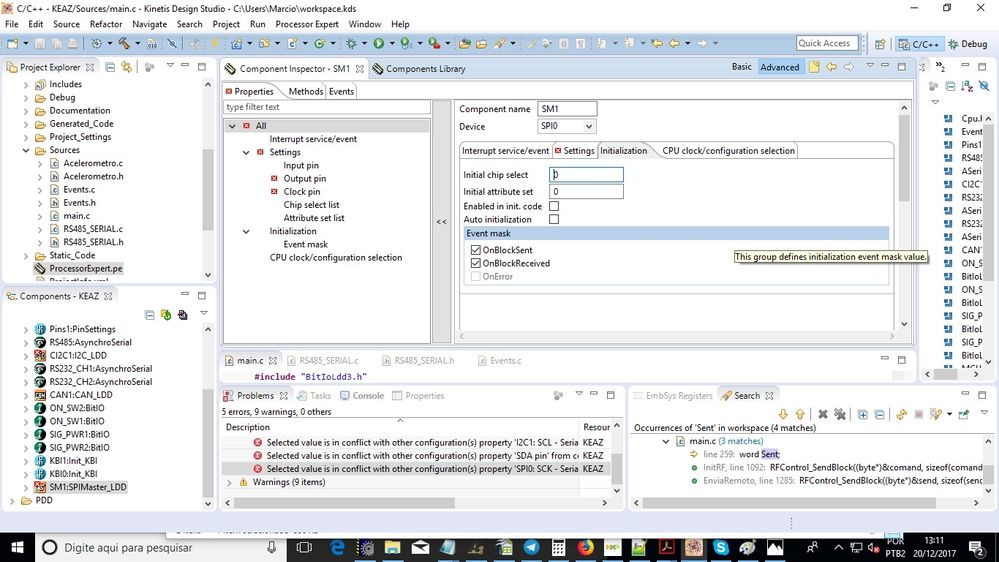
Task: Click Collapse All icon in Project Explorer
Action: (110, 67)
